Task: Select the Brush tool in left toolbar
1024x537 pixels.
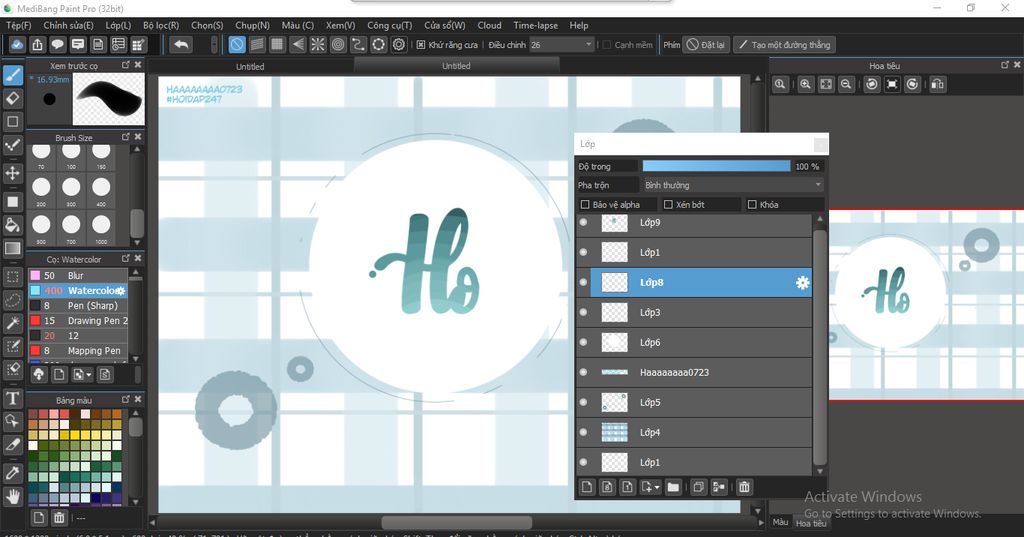Action: (x=12, y=75)
